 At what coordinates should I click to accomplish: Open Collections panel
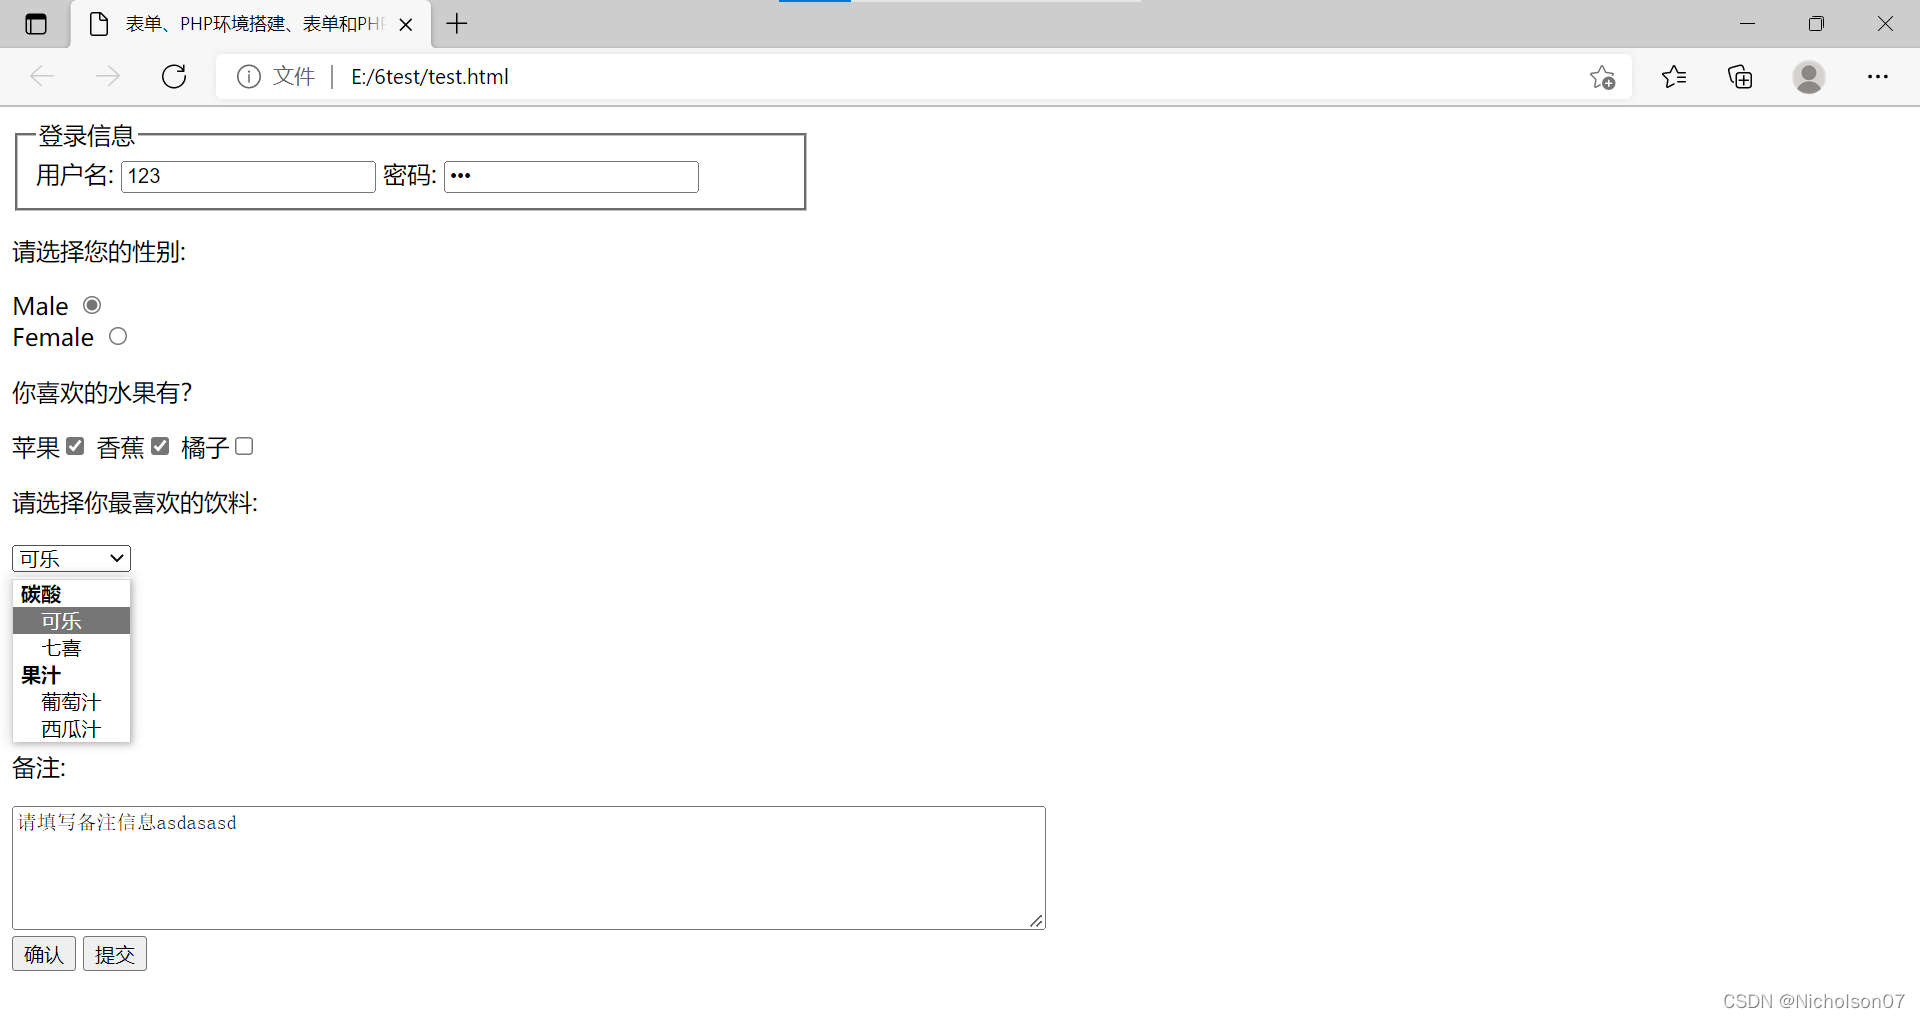[x=1740, y=77]
